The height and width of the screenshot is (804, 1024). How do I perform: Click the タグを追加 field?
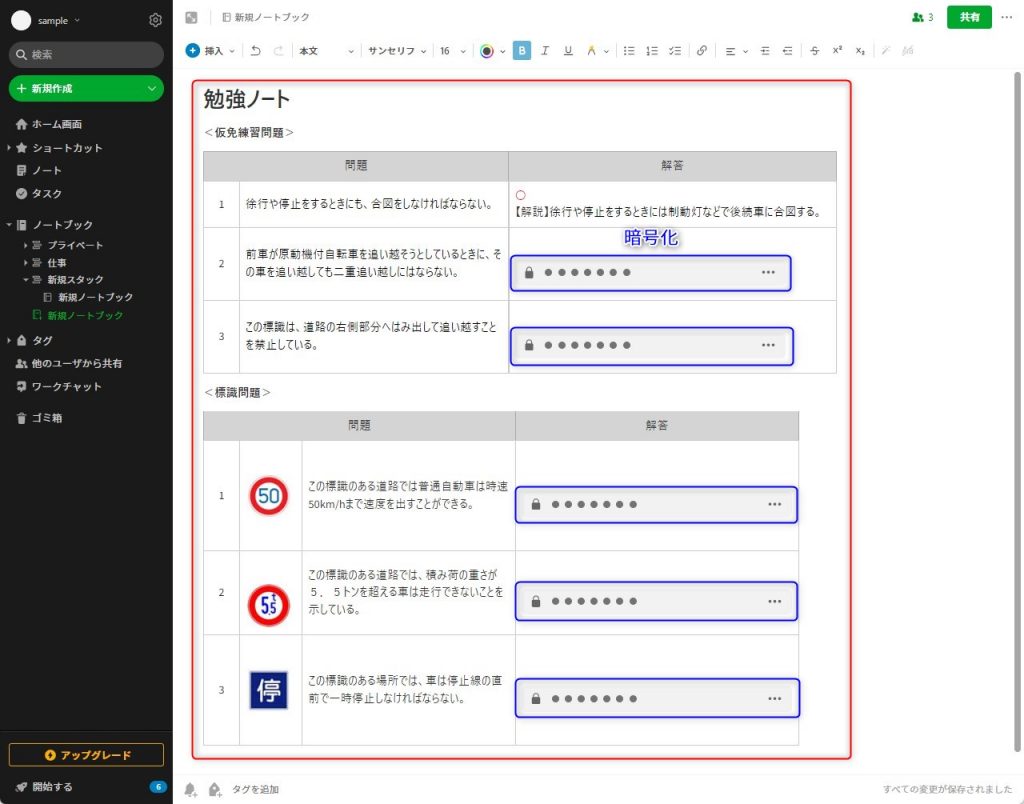(x=255, y=789)
